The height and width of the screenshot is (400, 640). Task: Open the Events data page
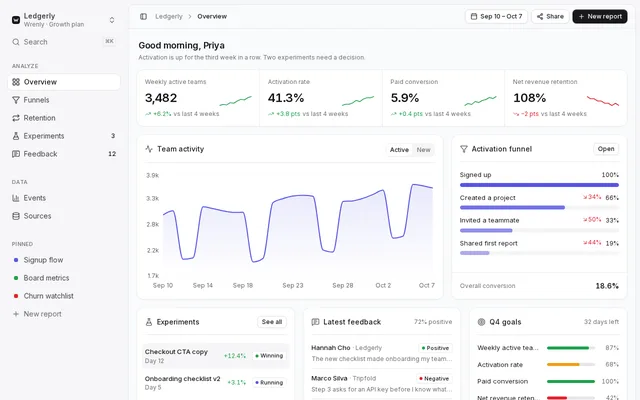point(64,198)
